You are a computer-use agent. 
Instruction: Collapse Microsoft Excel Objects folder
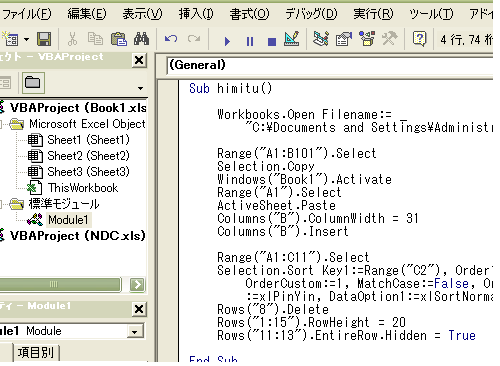[1, 124]
